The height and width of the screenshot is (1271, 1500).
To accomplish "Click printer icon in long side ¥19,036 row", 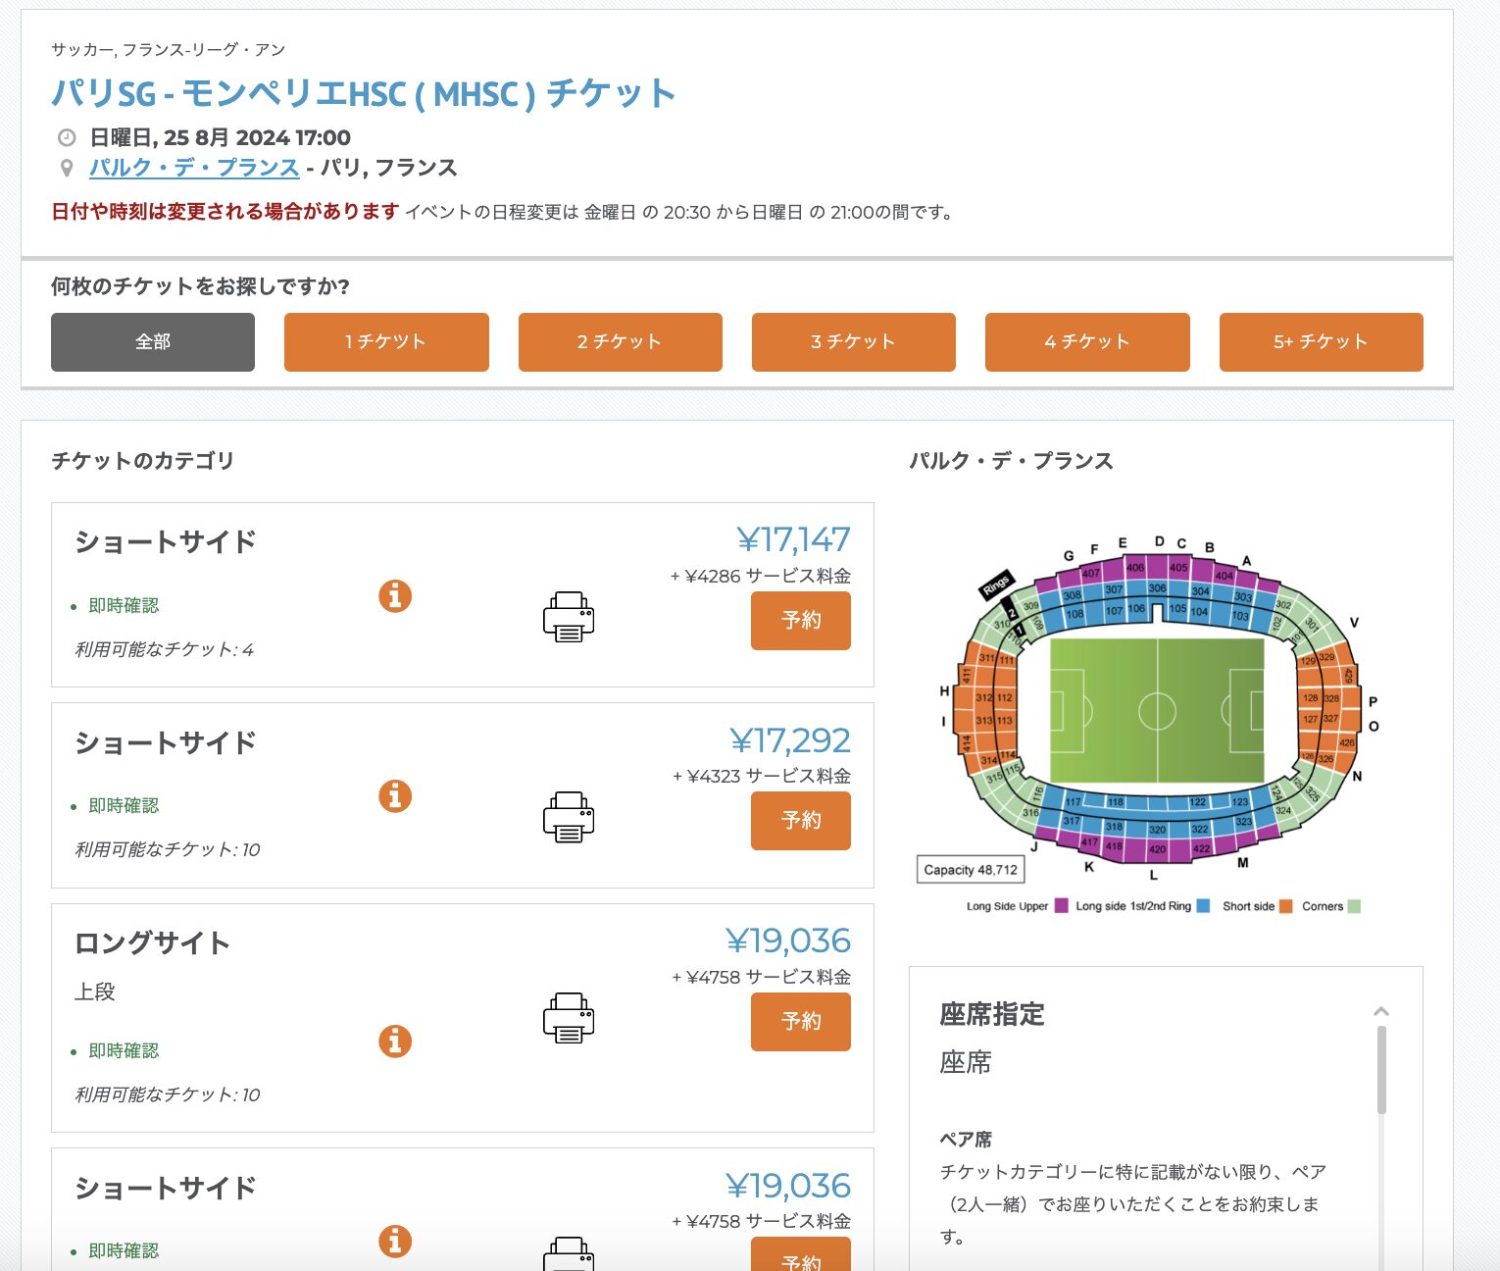I will pos(568,1017).
